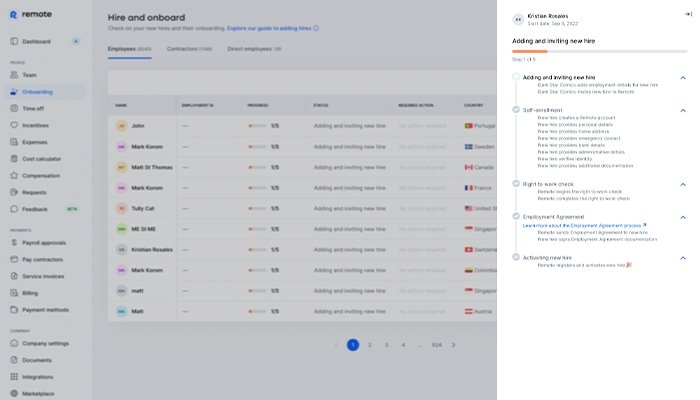Sort by the Name column header
The image size is (700, 400).
121,105
